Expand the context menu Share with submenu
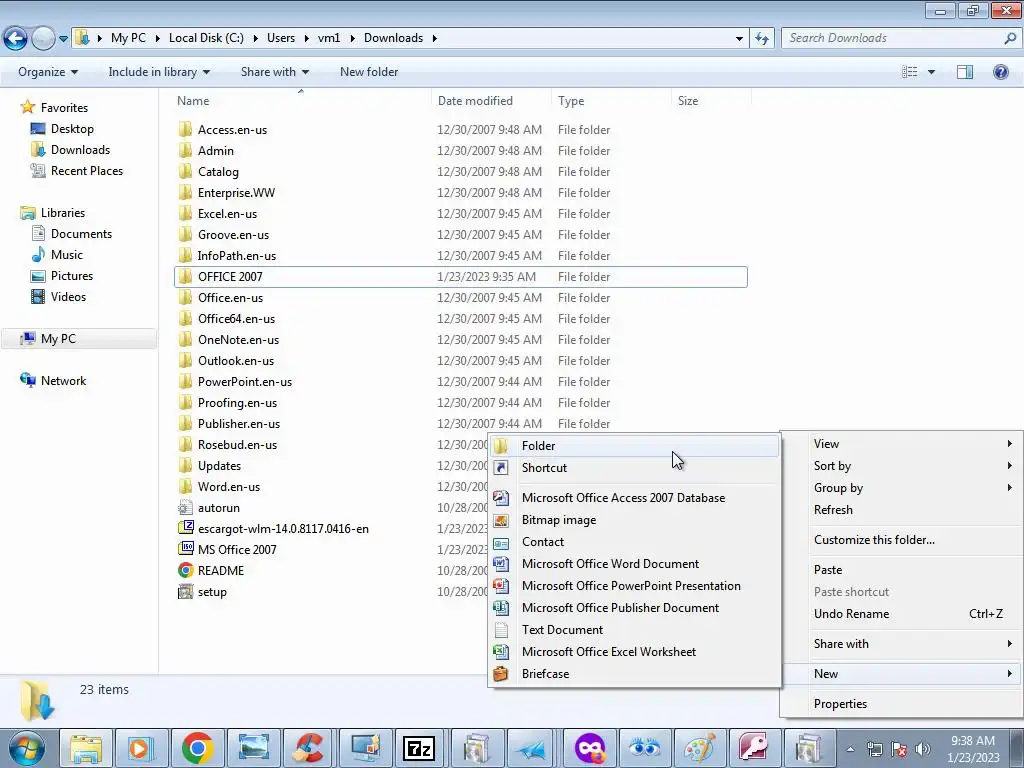Image resolution: width=1024 pixels, height=768 pixels. click(901, 644)
